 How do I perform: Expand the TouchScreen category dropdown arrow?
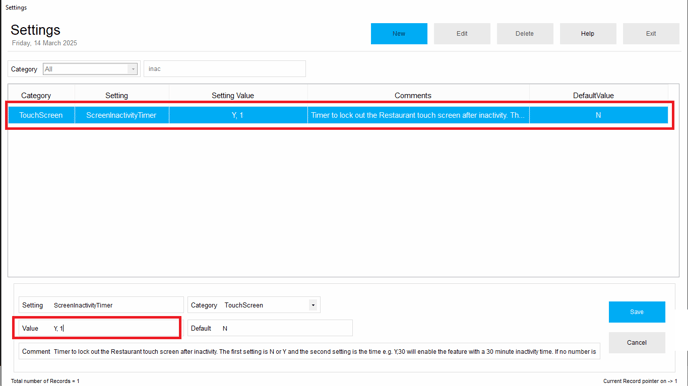click(x=313, y=305)
